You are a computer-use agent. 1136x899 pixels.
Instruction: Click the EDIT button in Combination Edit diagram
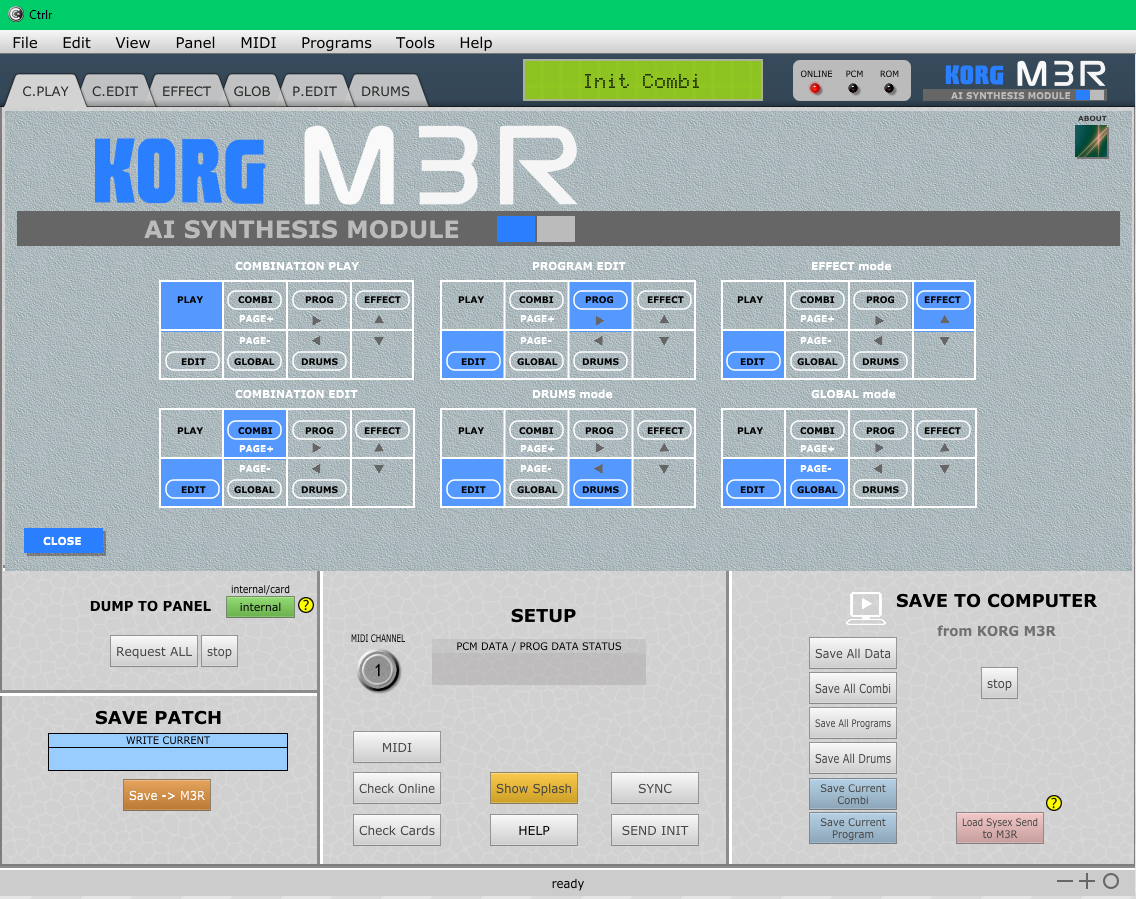point(193,490)
